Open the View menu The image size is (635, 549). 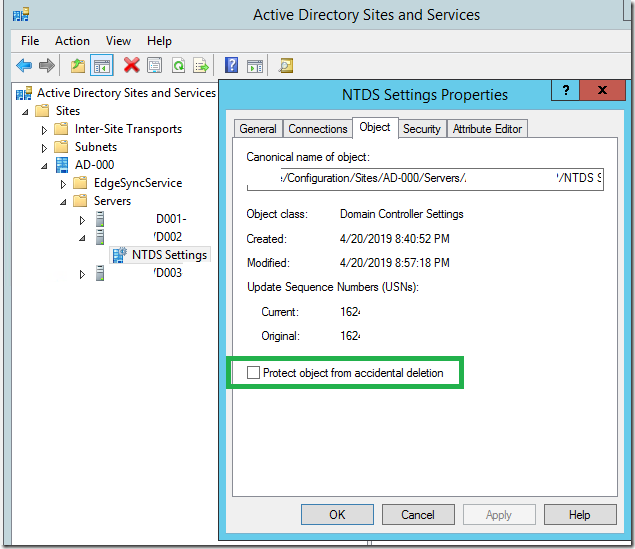point(118,41)
